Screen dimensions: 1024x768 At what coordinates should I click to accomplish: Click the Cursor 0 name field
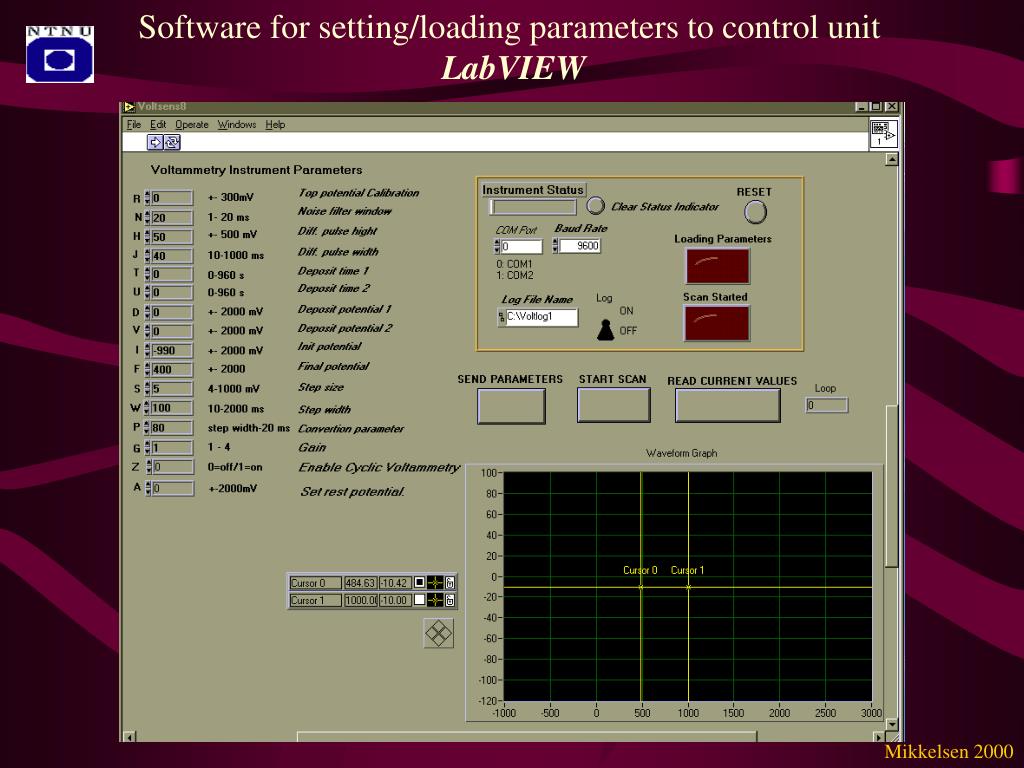(315, 583)
